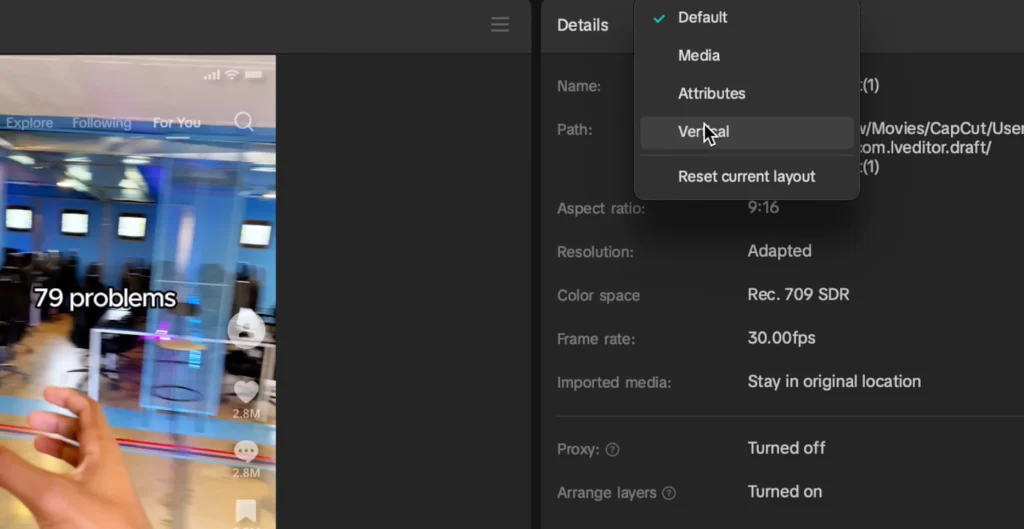
Task: Select the Default layout option
Action: [x=746, y=18]
